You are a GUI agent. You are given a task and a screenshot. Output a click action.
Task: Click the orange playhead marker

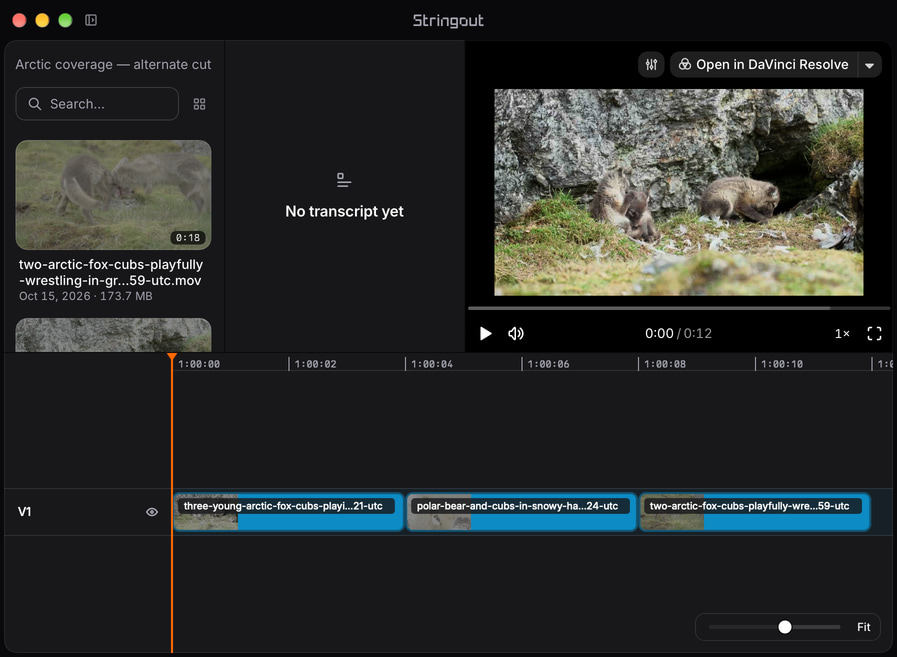tap(172, 357)
